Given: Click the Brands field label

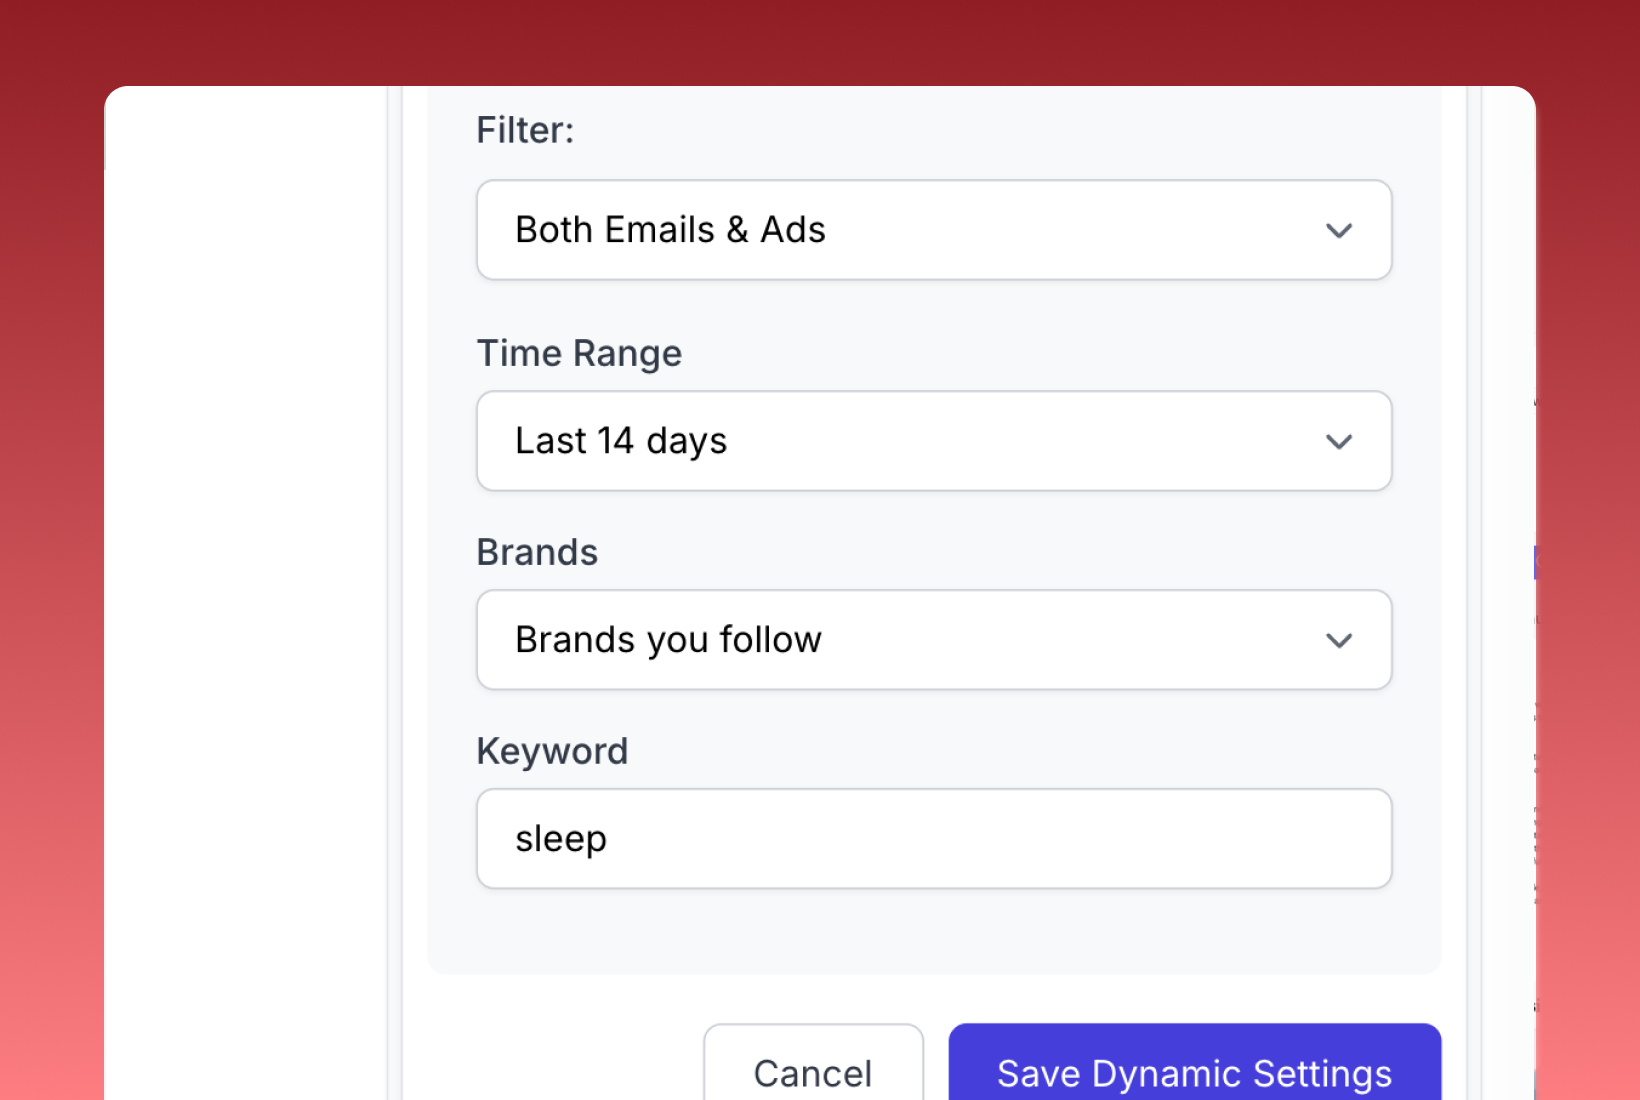Looking at the screenshot, I should (x=537, y=552).
